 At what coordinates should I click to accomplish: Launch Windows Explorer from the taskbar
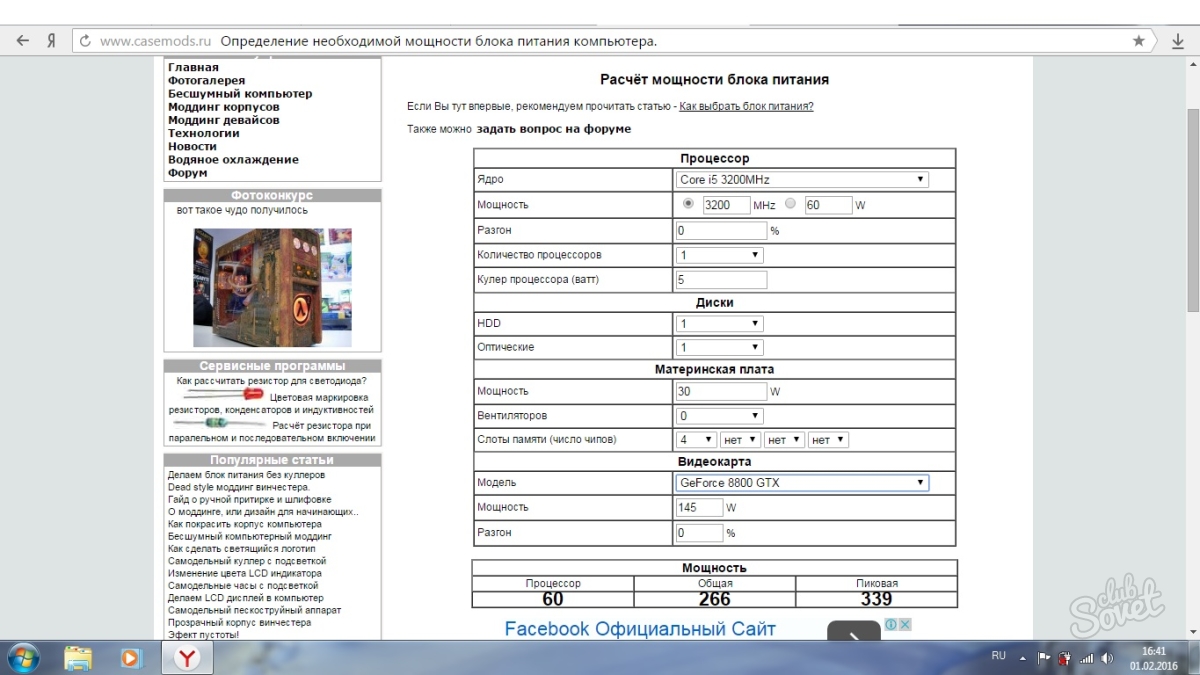[79, 658]
